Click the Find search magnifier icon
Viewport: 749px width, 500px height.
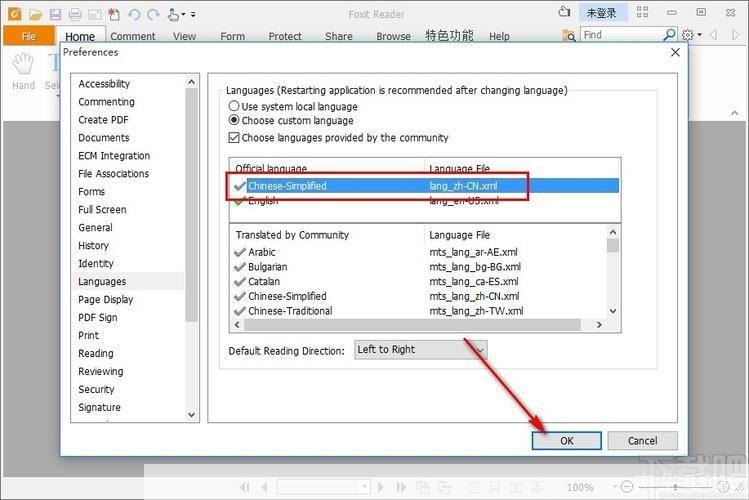click(669, 34)
